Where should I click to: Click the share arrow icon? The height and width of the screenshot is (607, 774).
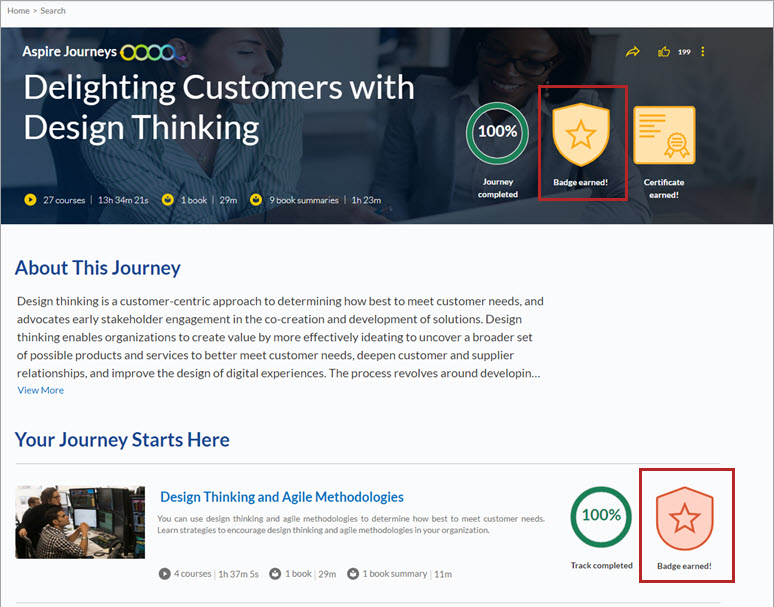(x=632, y=52)
